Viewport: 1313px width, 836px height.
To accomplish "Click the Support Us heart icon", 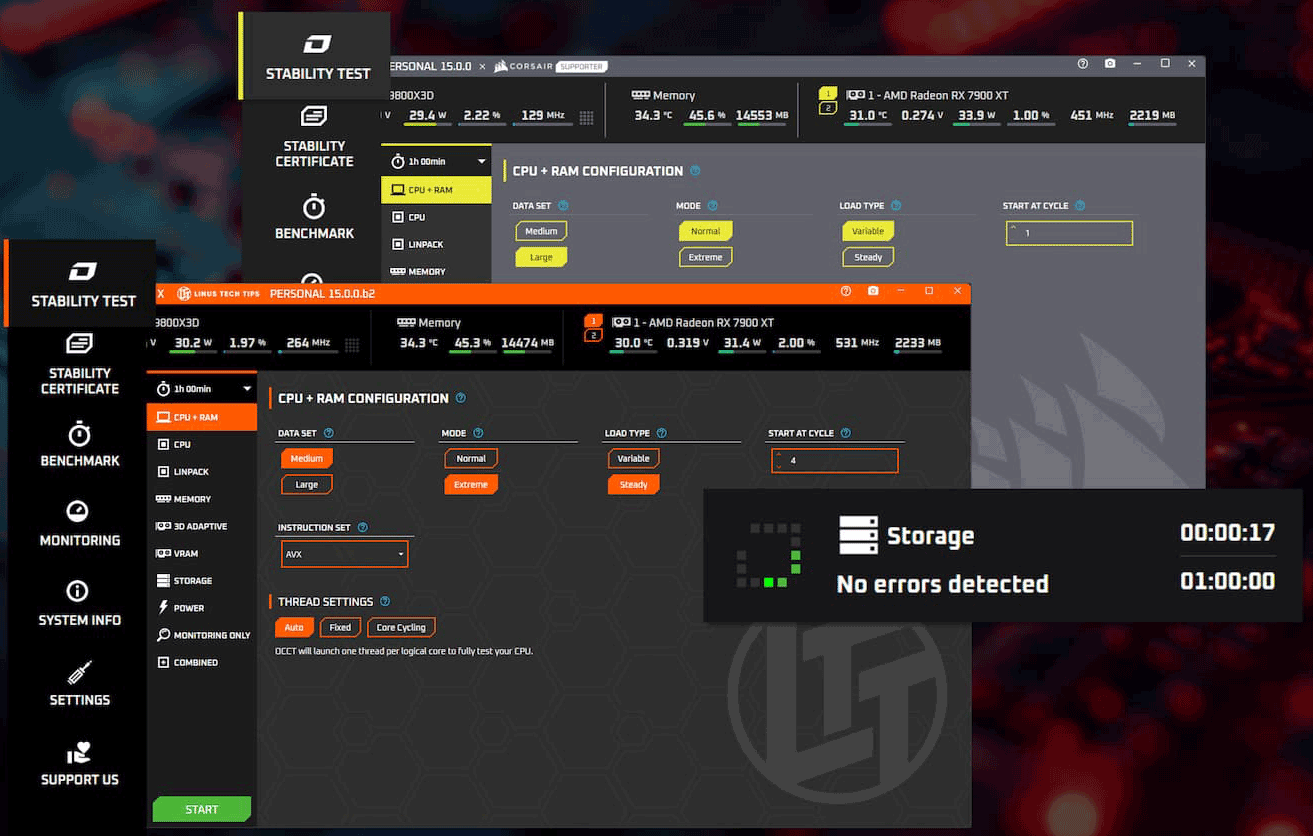I will 78,753.
